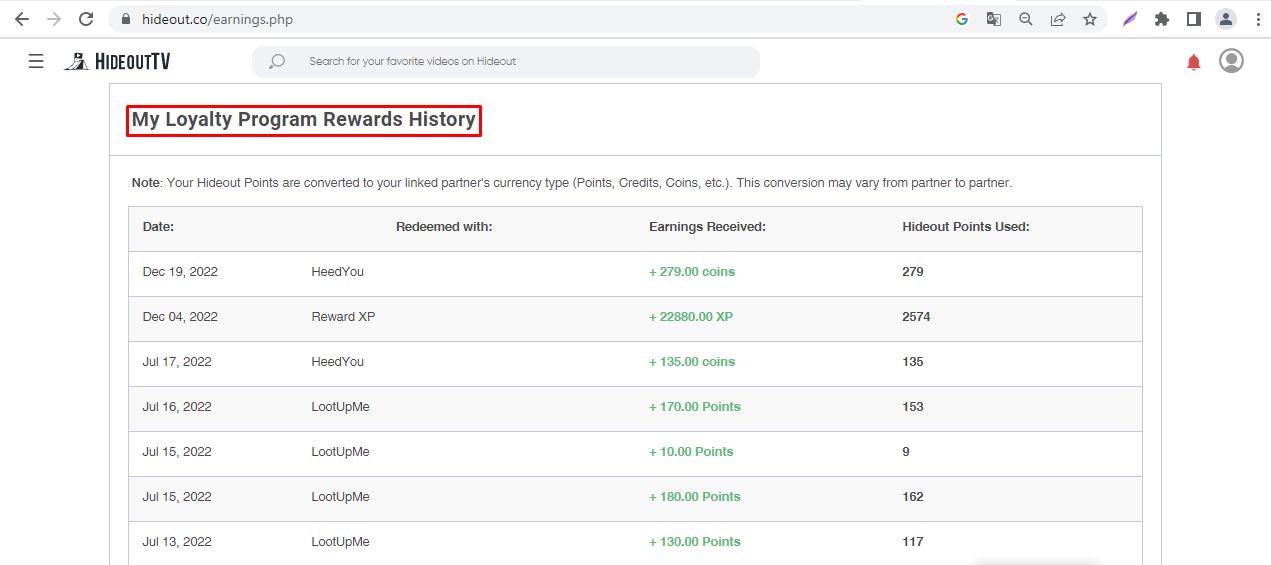Click the search magnifier icon on Hideout
Image resolution: width=1271 pixels, height=565 pixels.
(277, 61)
